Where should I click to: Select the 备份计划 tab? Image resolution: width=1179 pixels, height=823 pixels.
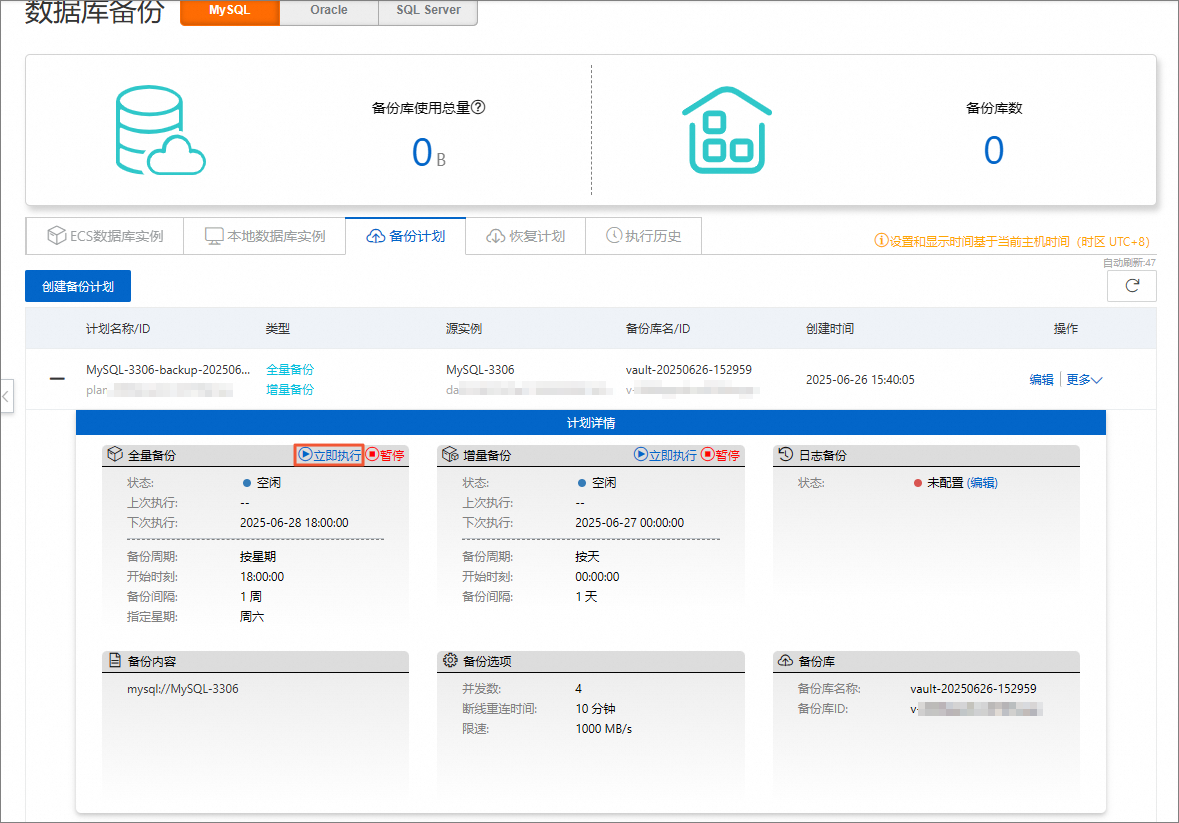[406, 236]
